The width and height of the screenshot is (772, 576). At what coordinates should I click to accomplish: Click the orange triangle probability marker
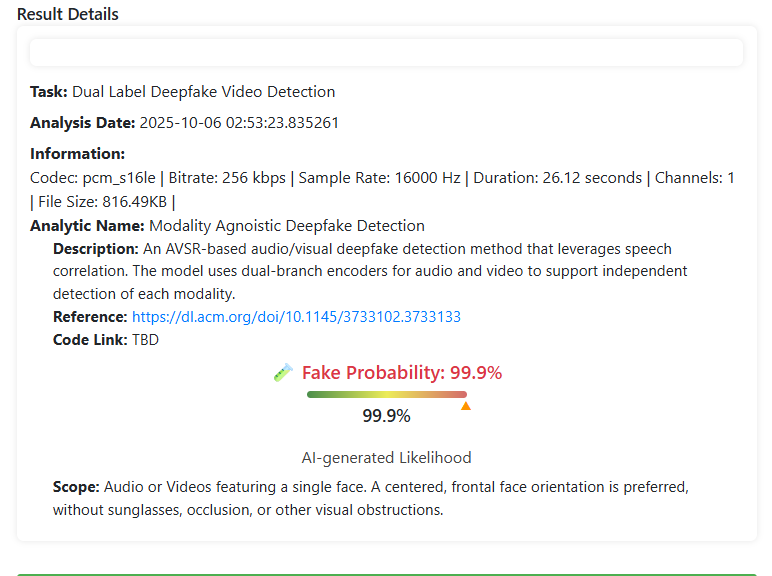click(466, 406)
